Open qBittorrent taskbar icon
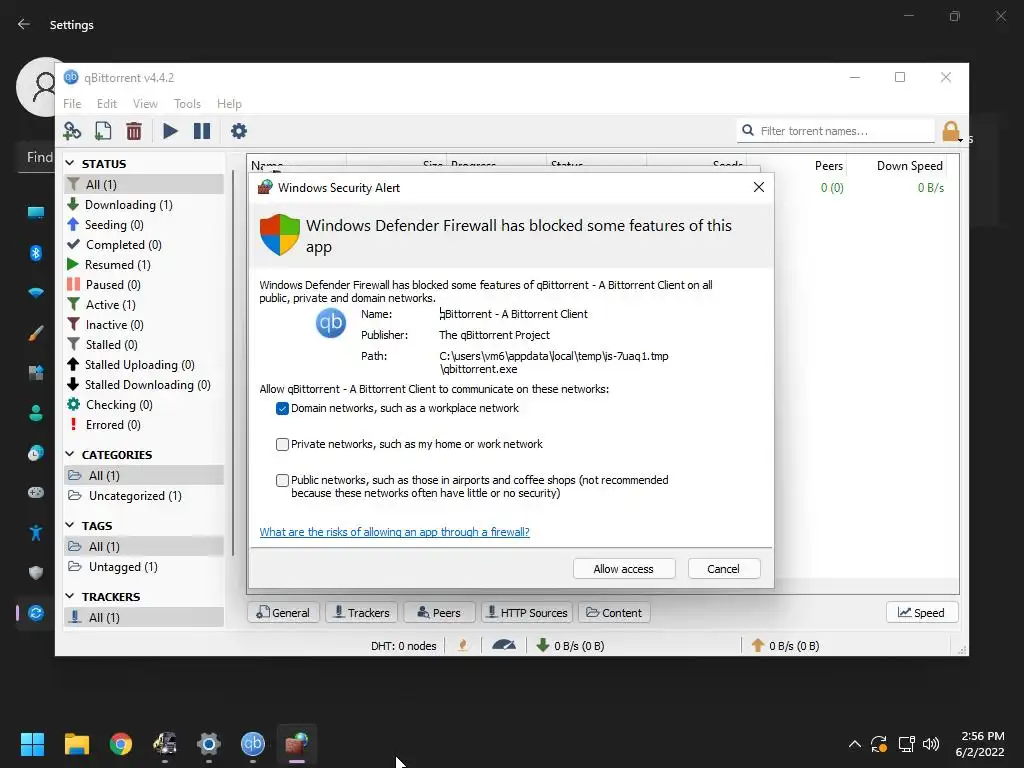The height and width of the screenshot is (768, 1024). point(253,744)
